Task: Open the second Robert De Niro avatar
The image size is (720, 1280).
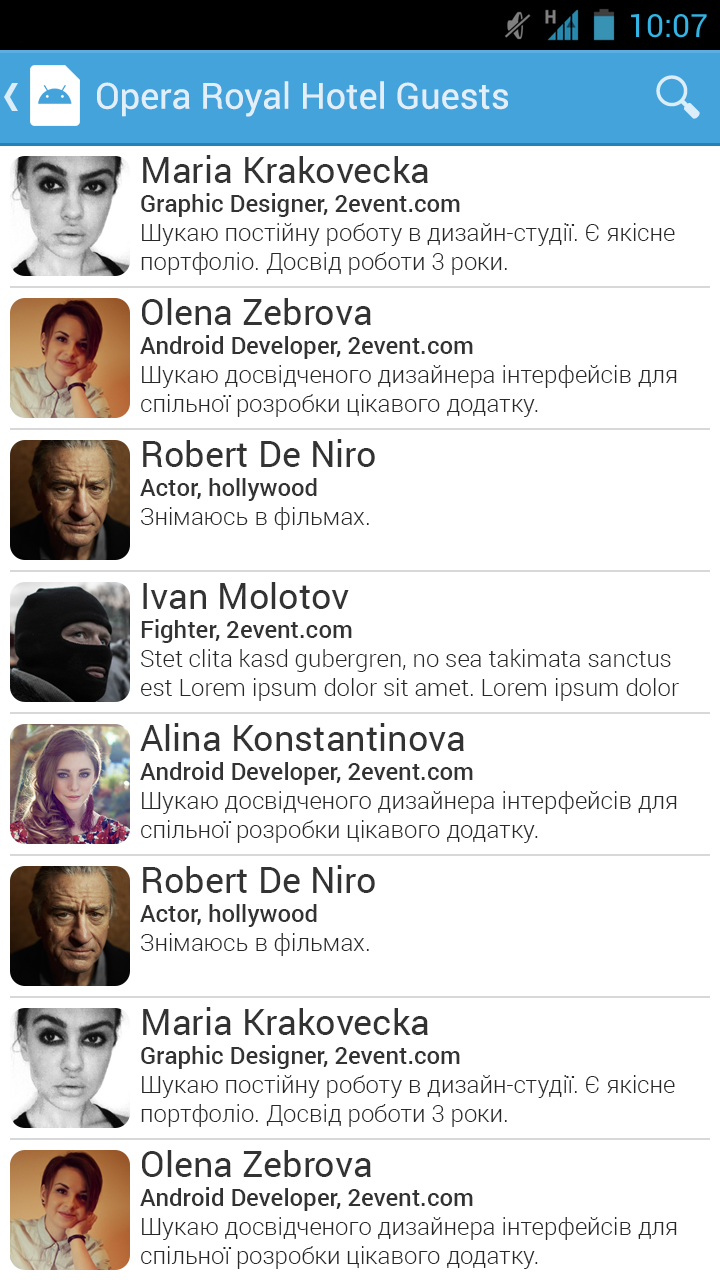Action: pos(70,926)
